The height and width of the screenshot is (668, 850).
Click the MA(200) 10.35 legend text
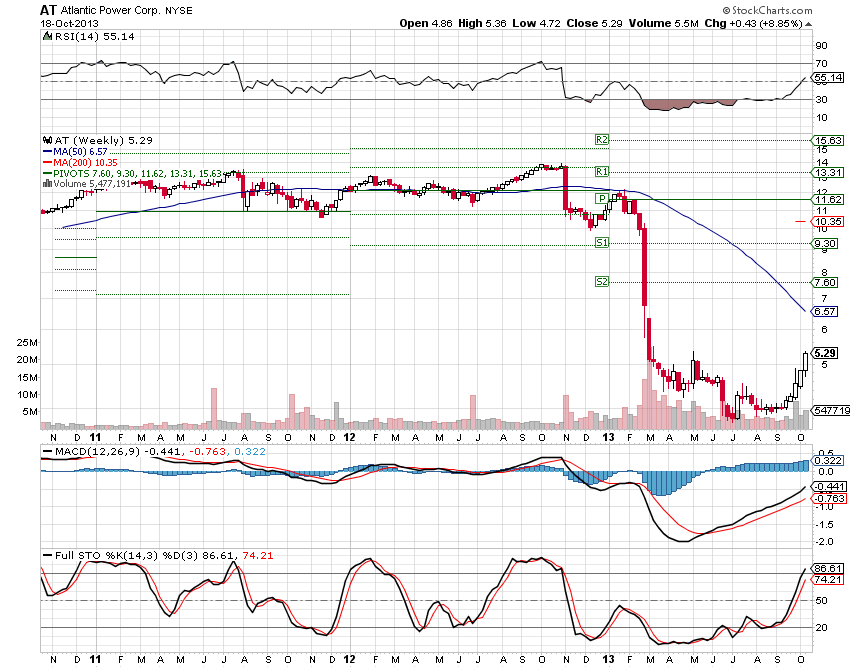point(85,163)
